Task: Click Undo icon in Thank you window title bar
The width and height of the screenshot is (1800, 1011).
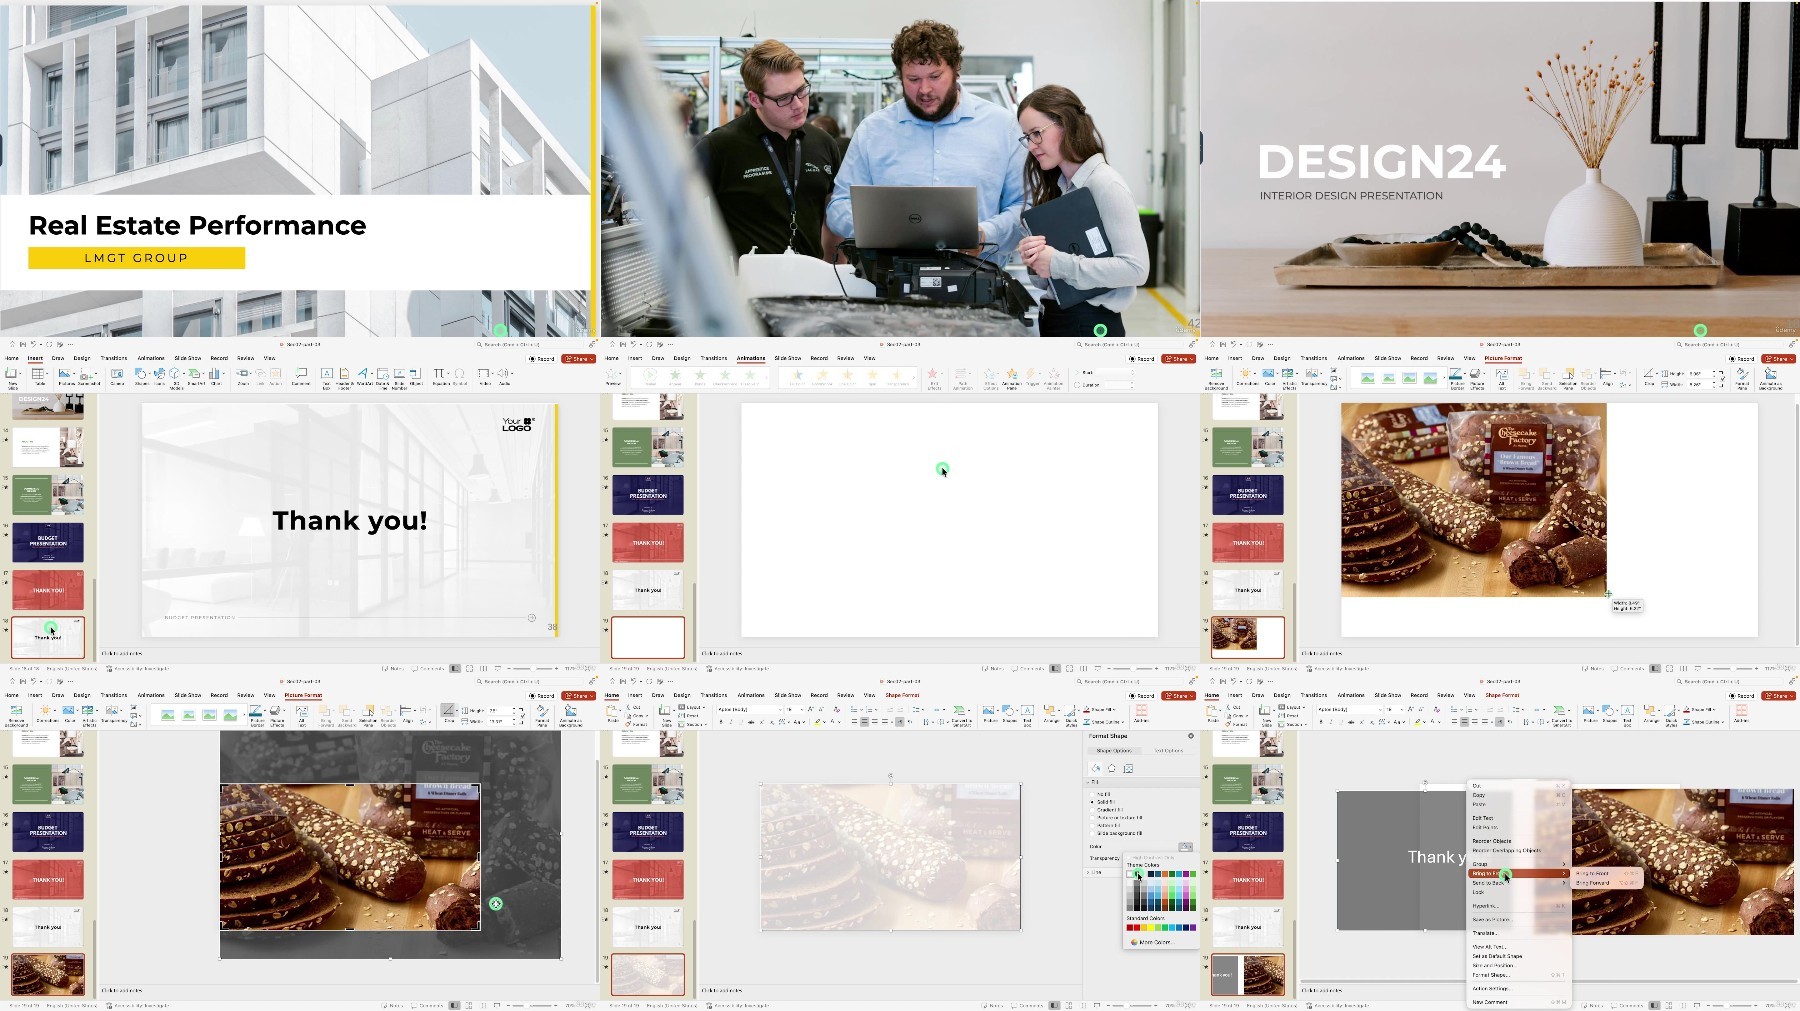Action: (x=33, y=344)
